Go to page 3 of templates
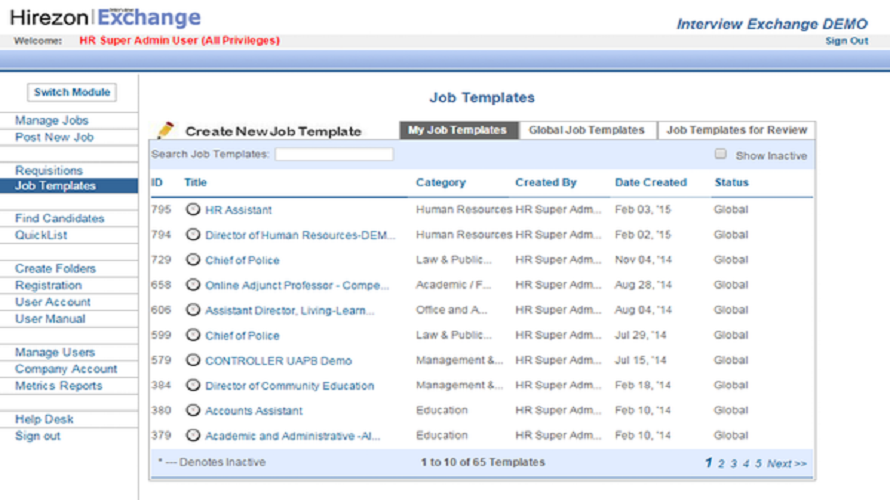Image resolution: width=890 pixels, height=500 pixels. (x=733, y=464)
